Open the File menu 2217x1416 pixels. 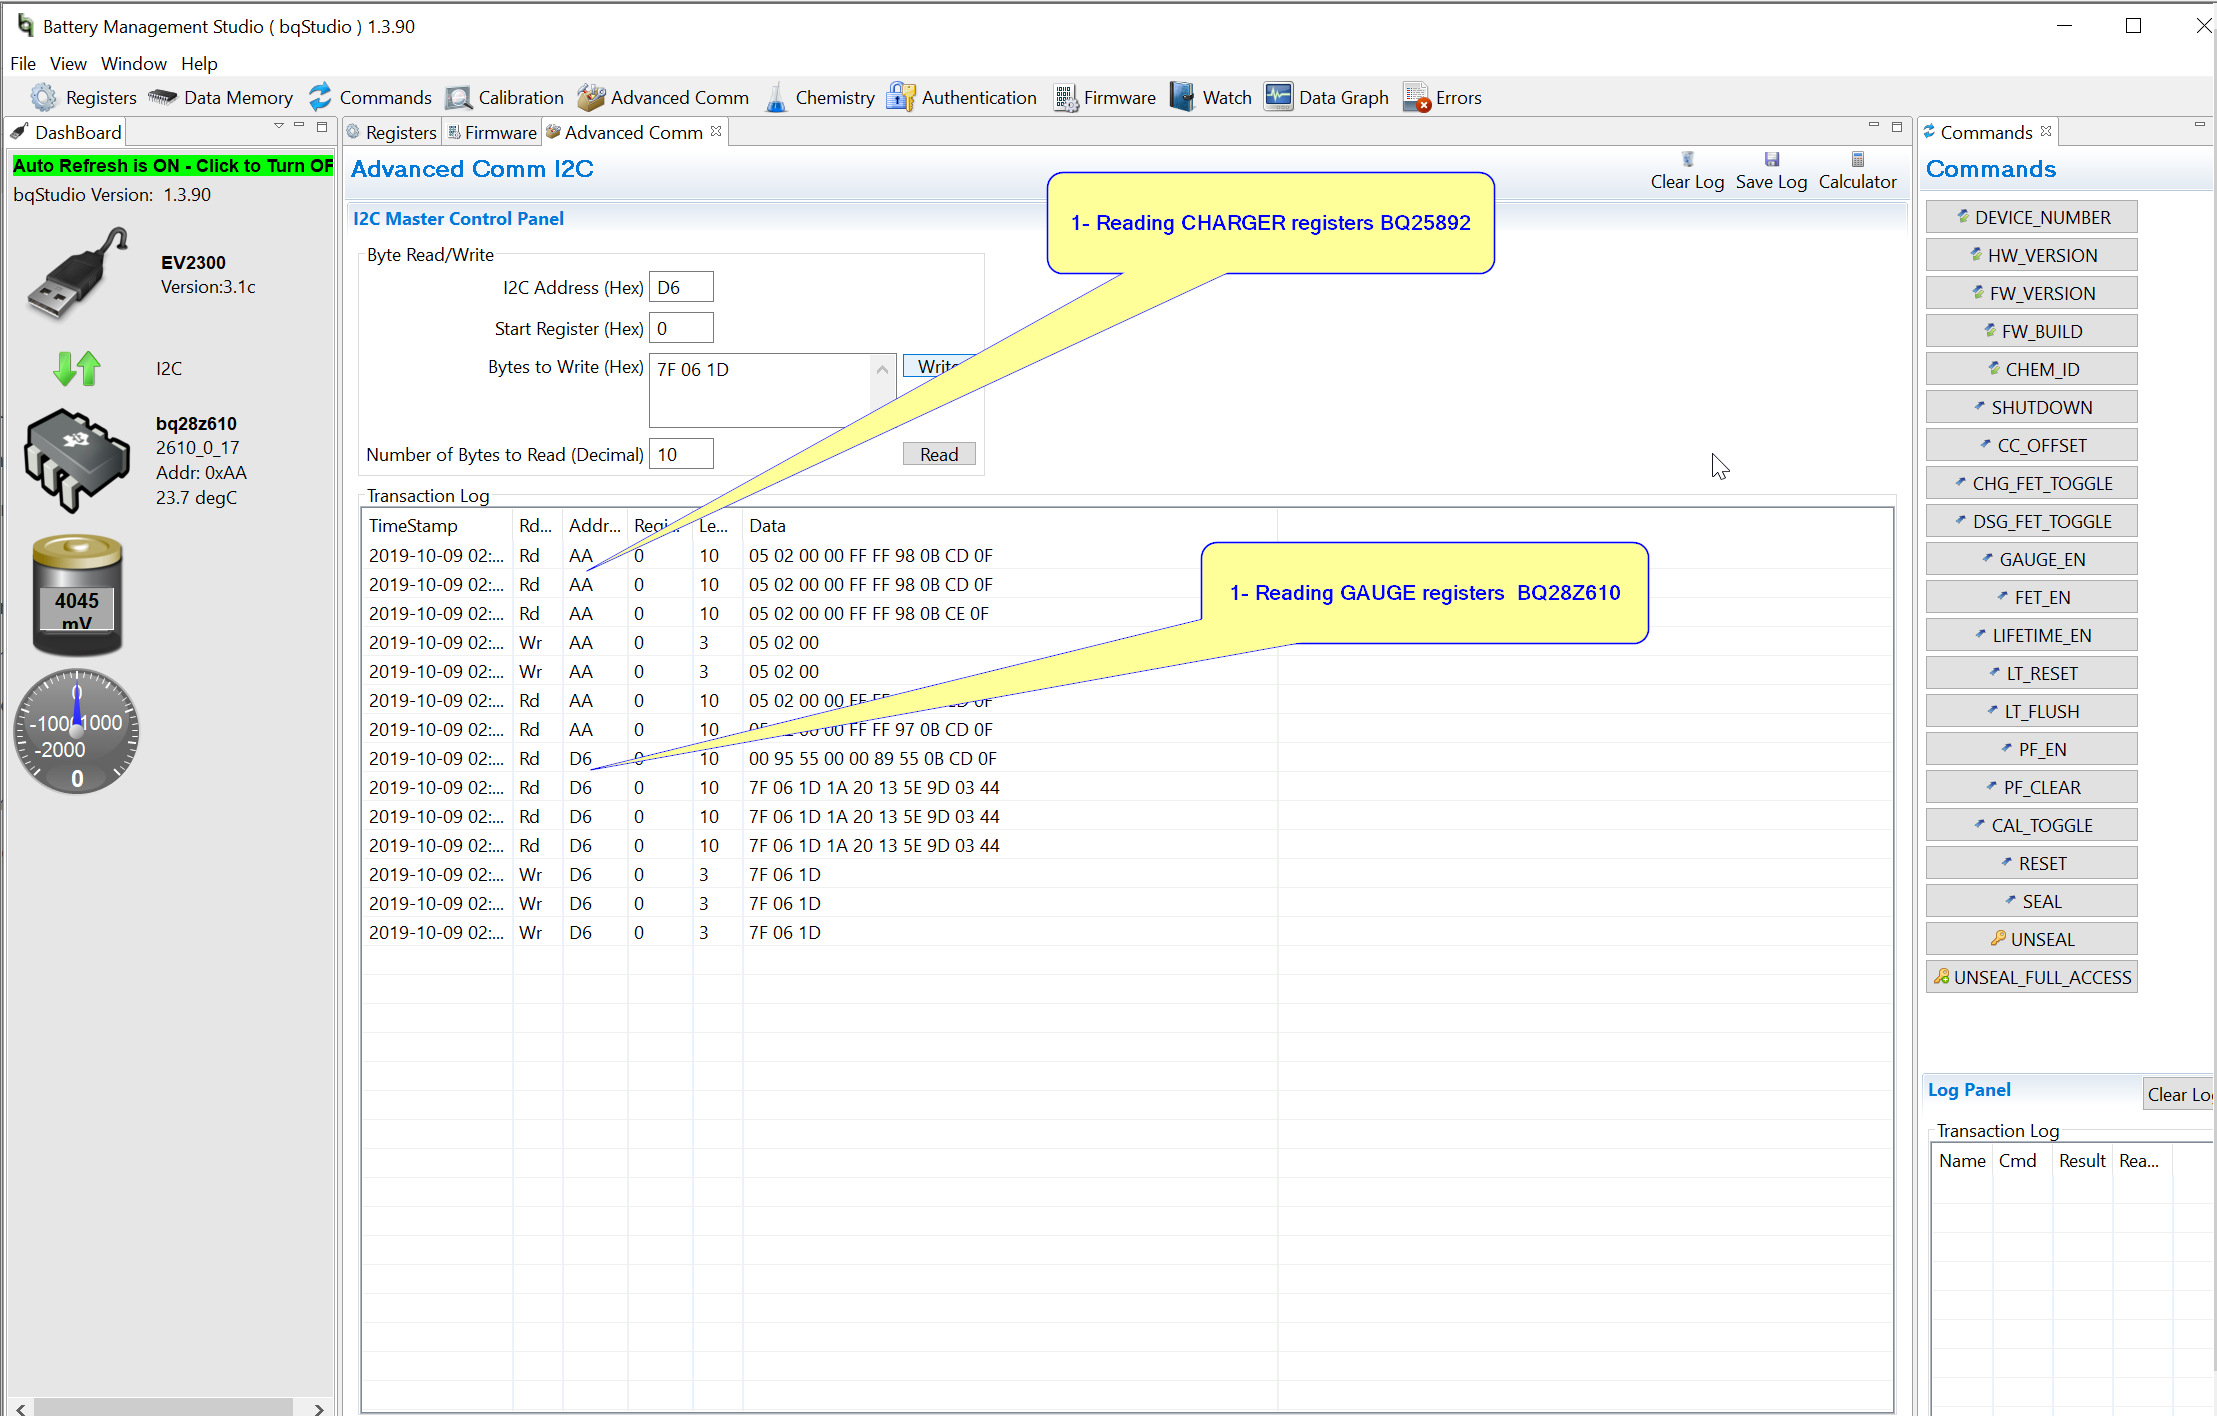(23, 63)
